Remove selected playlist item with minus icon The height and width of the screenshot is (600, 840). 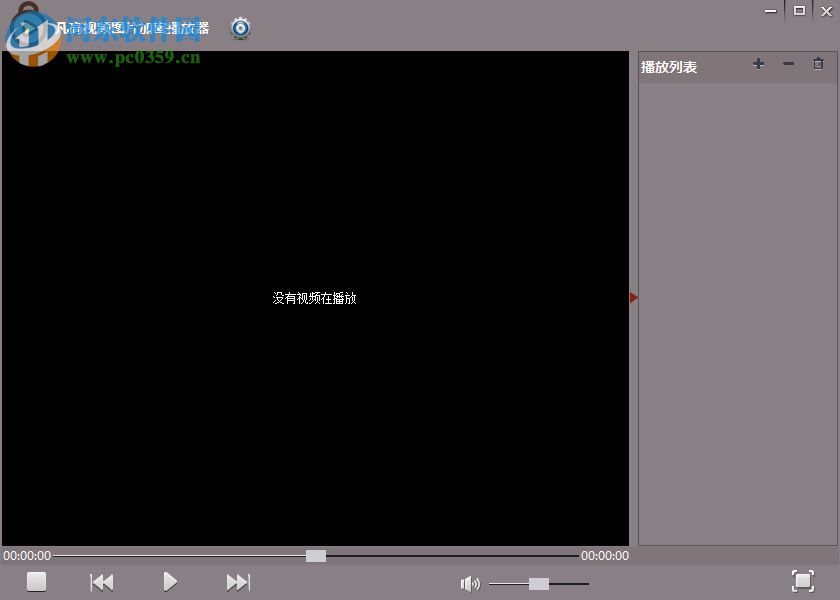[788, 63]
